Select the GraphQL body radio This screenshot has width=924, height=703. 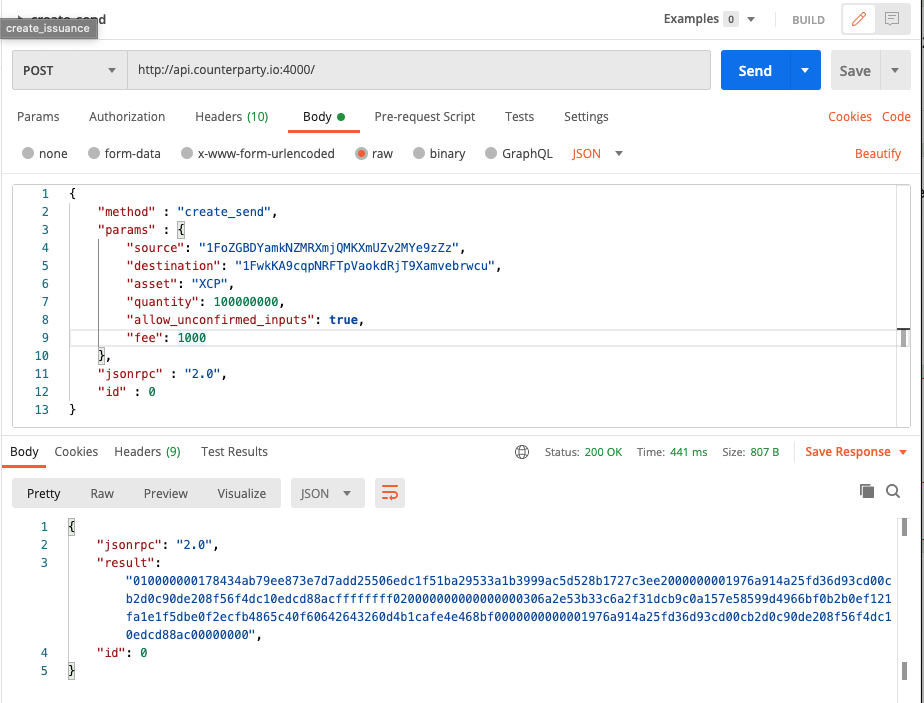tap(491, 153)
